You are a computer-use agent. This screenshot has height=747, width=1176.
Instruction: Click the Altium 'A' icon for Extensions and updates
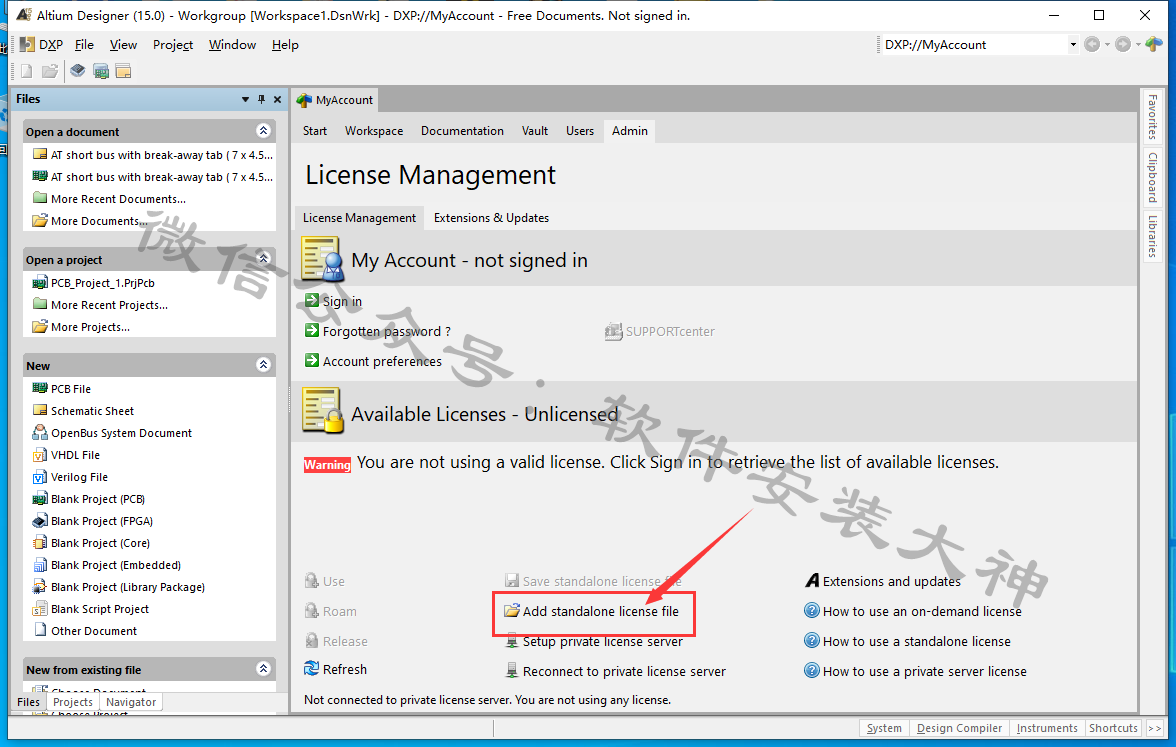coord(812,580)
